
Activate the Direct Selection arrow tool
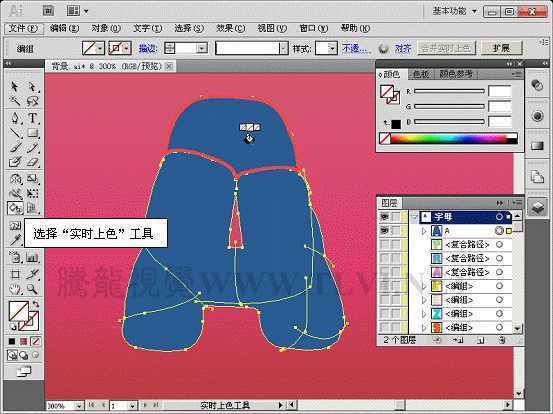pyautogui.click(x=32, y=87)
